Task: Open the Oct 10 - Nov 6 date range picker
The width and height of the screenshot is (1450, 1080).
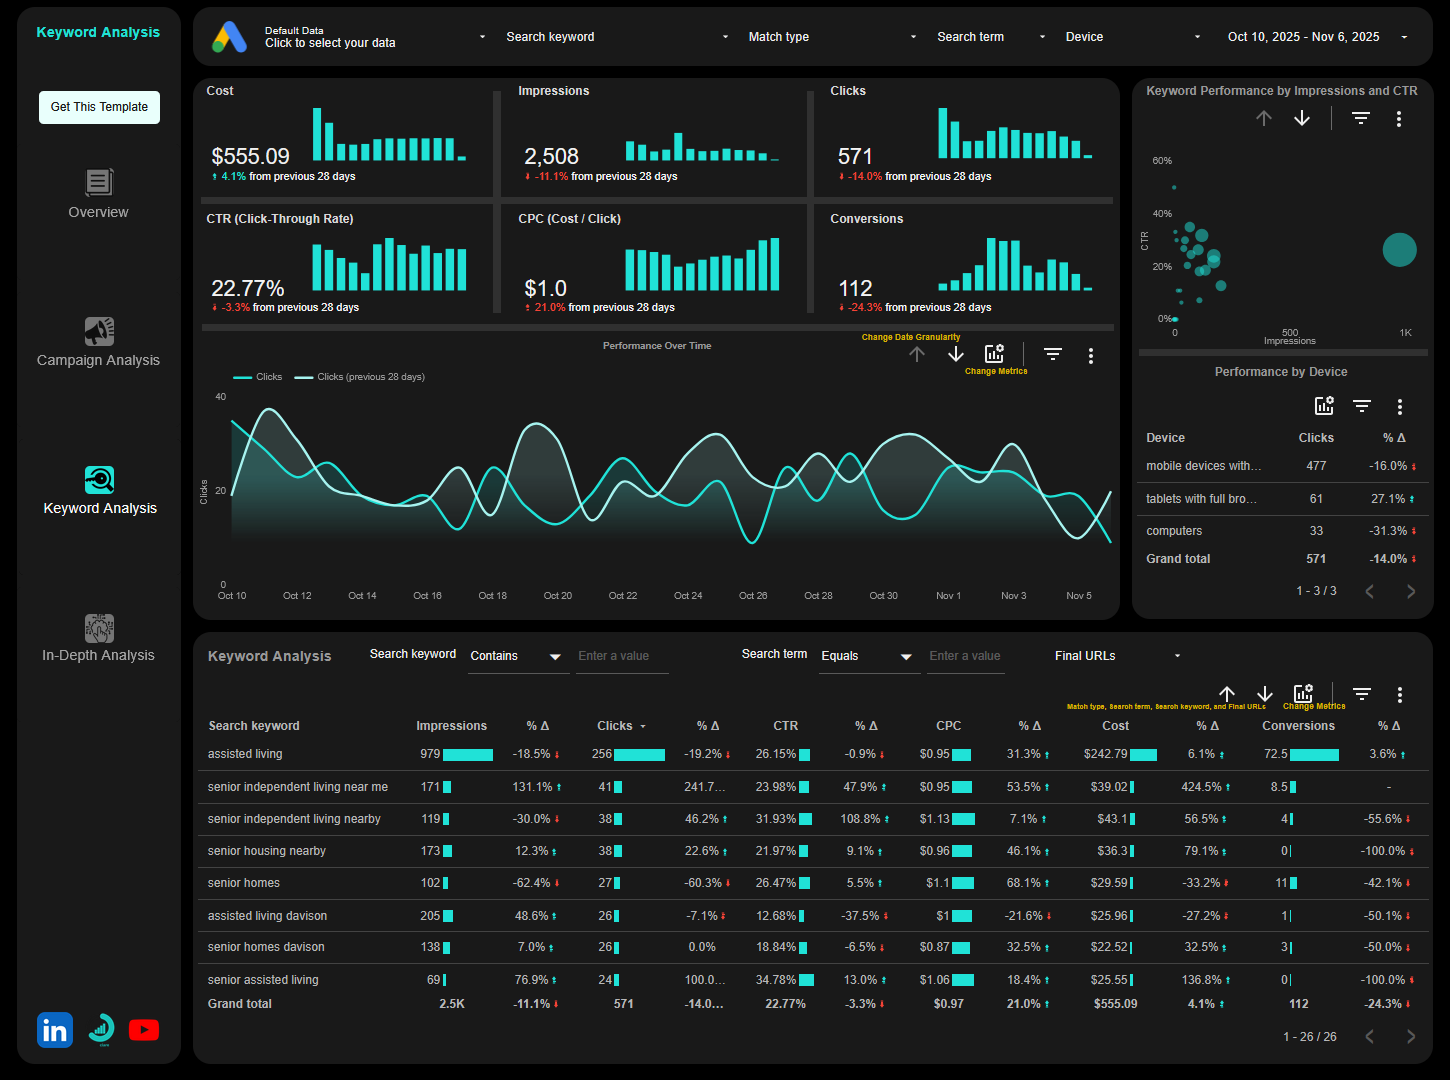Action: [1303, 36]
